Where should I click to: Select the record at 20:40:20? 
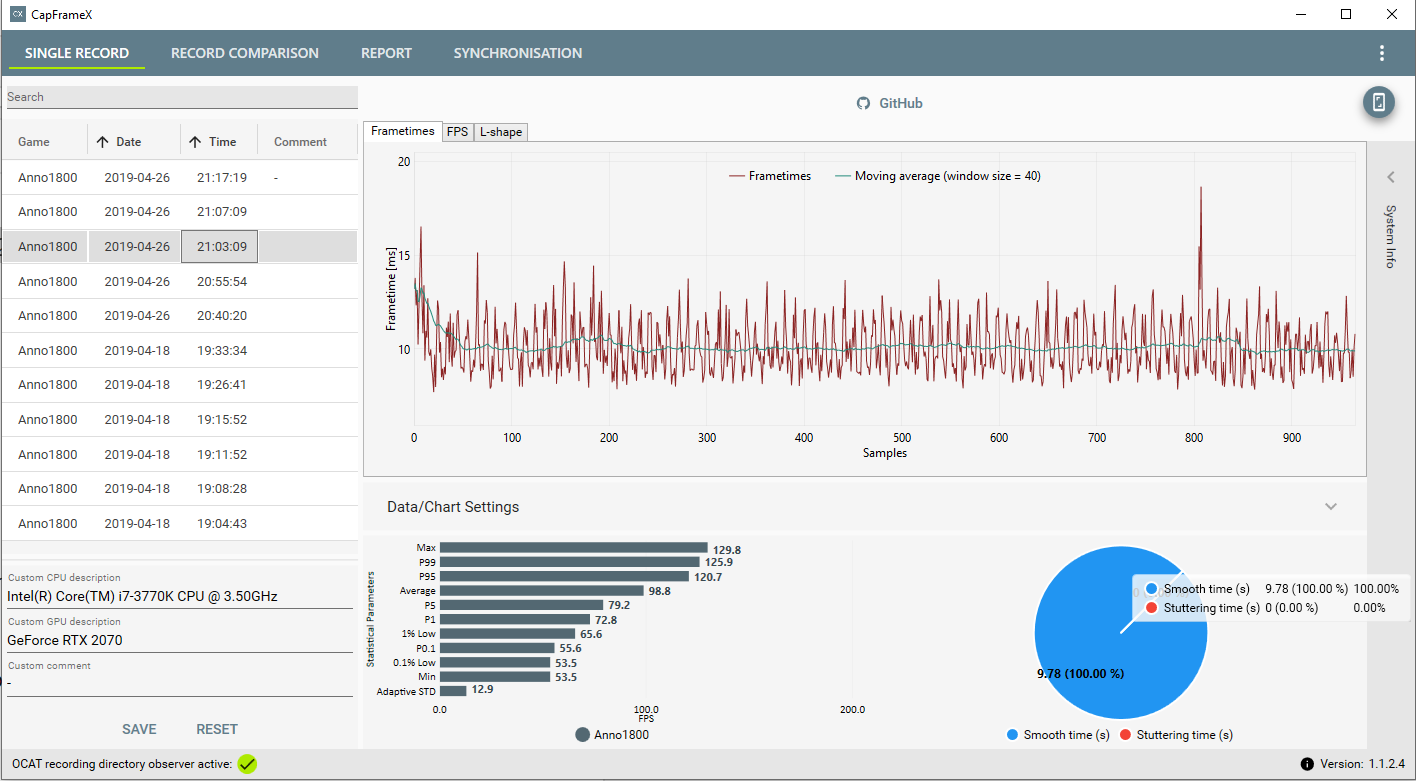pyautogui.click(x=180, y=315)
